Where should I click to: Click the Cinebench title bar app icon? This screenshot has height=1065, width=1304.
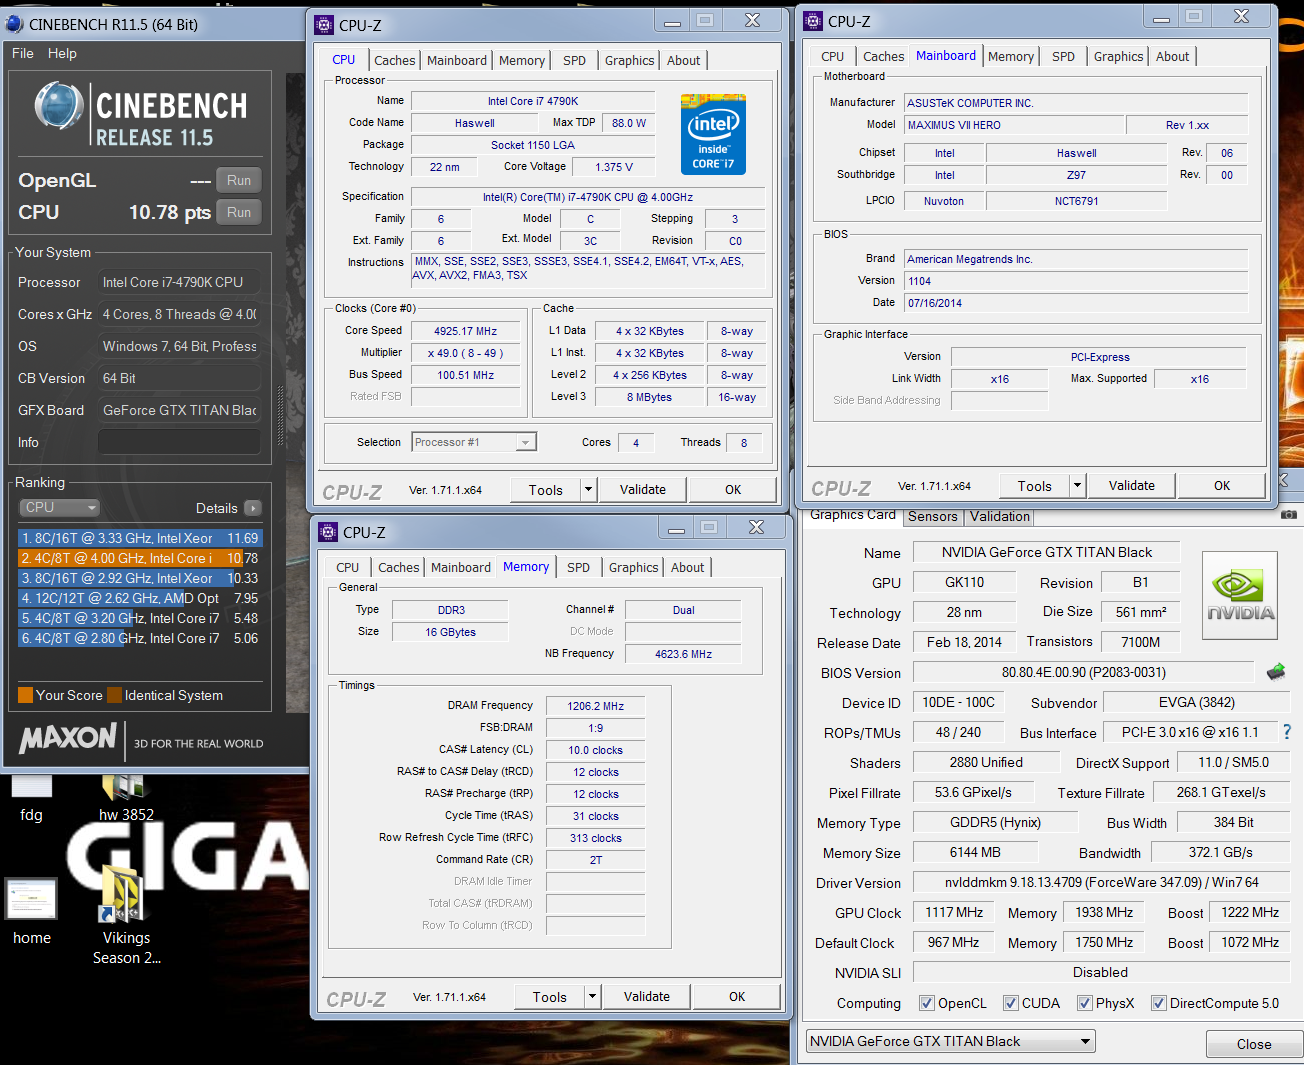[14, 24]
